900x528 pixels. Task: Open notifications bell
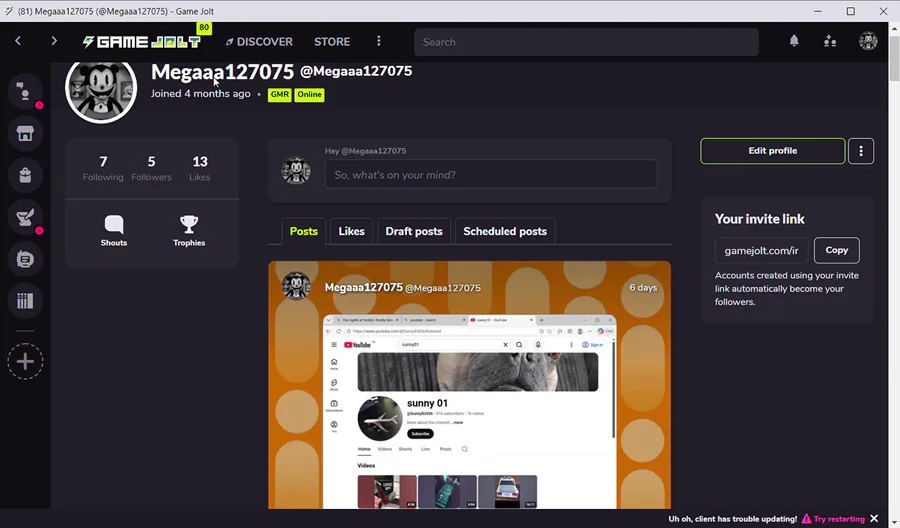[x=794, y=41]
